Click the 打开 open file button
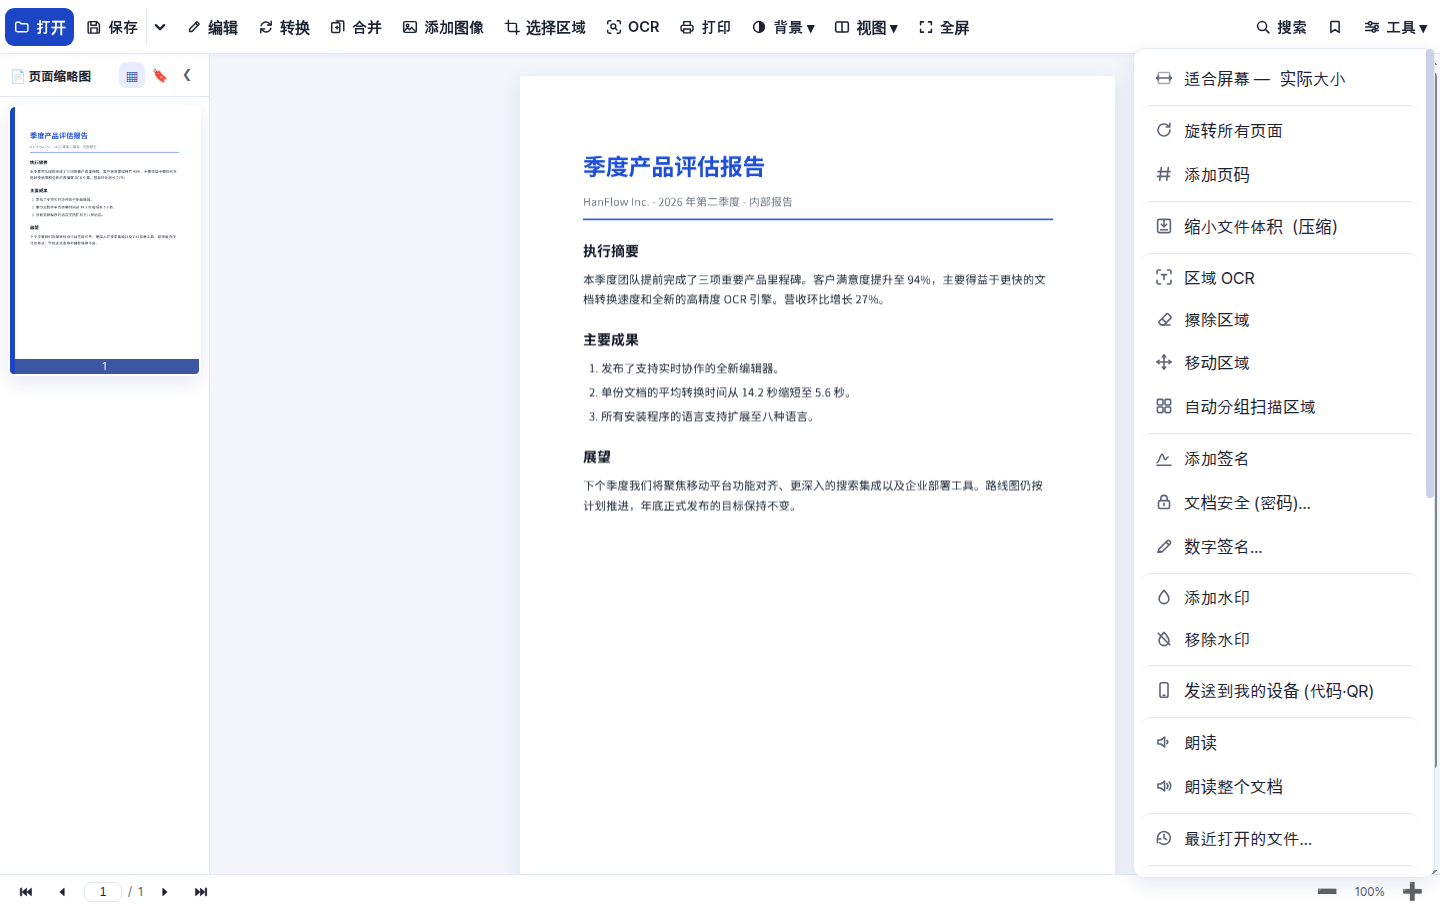1440x908 pixels. [x=40, y=27]
